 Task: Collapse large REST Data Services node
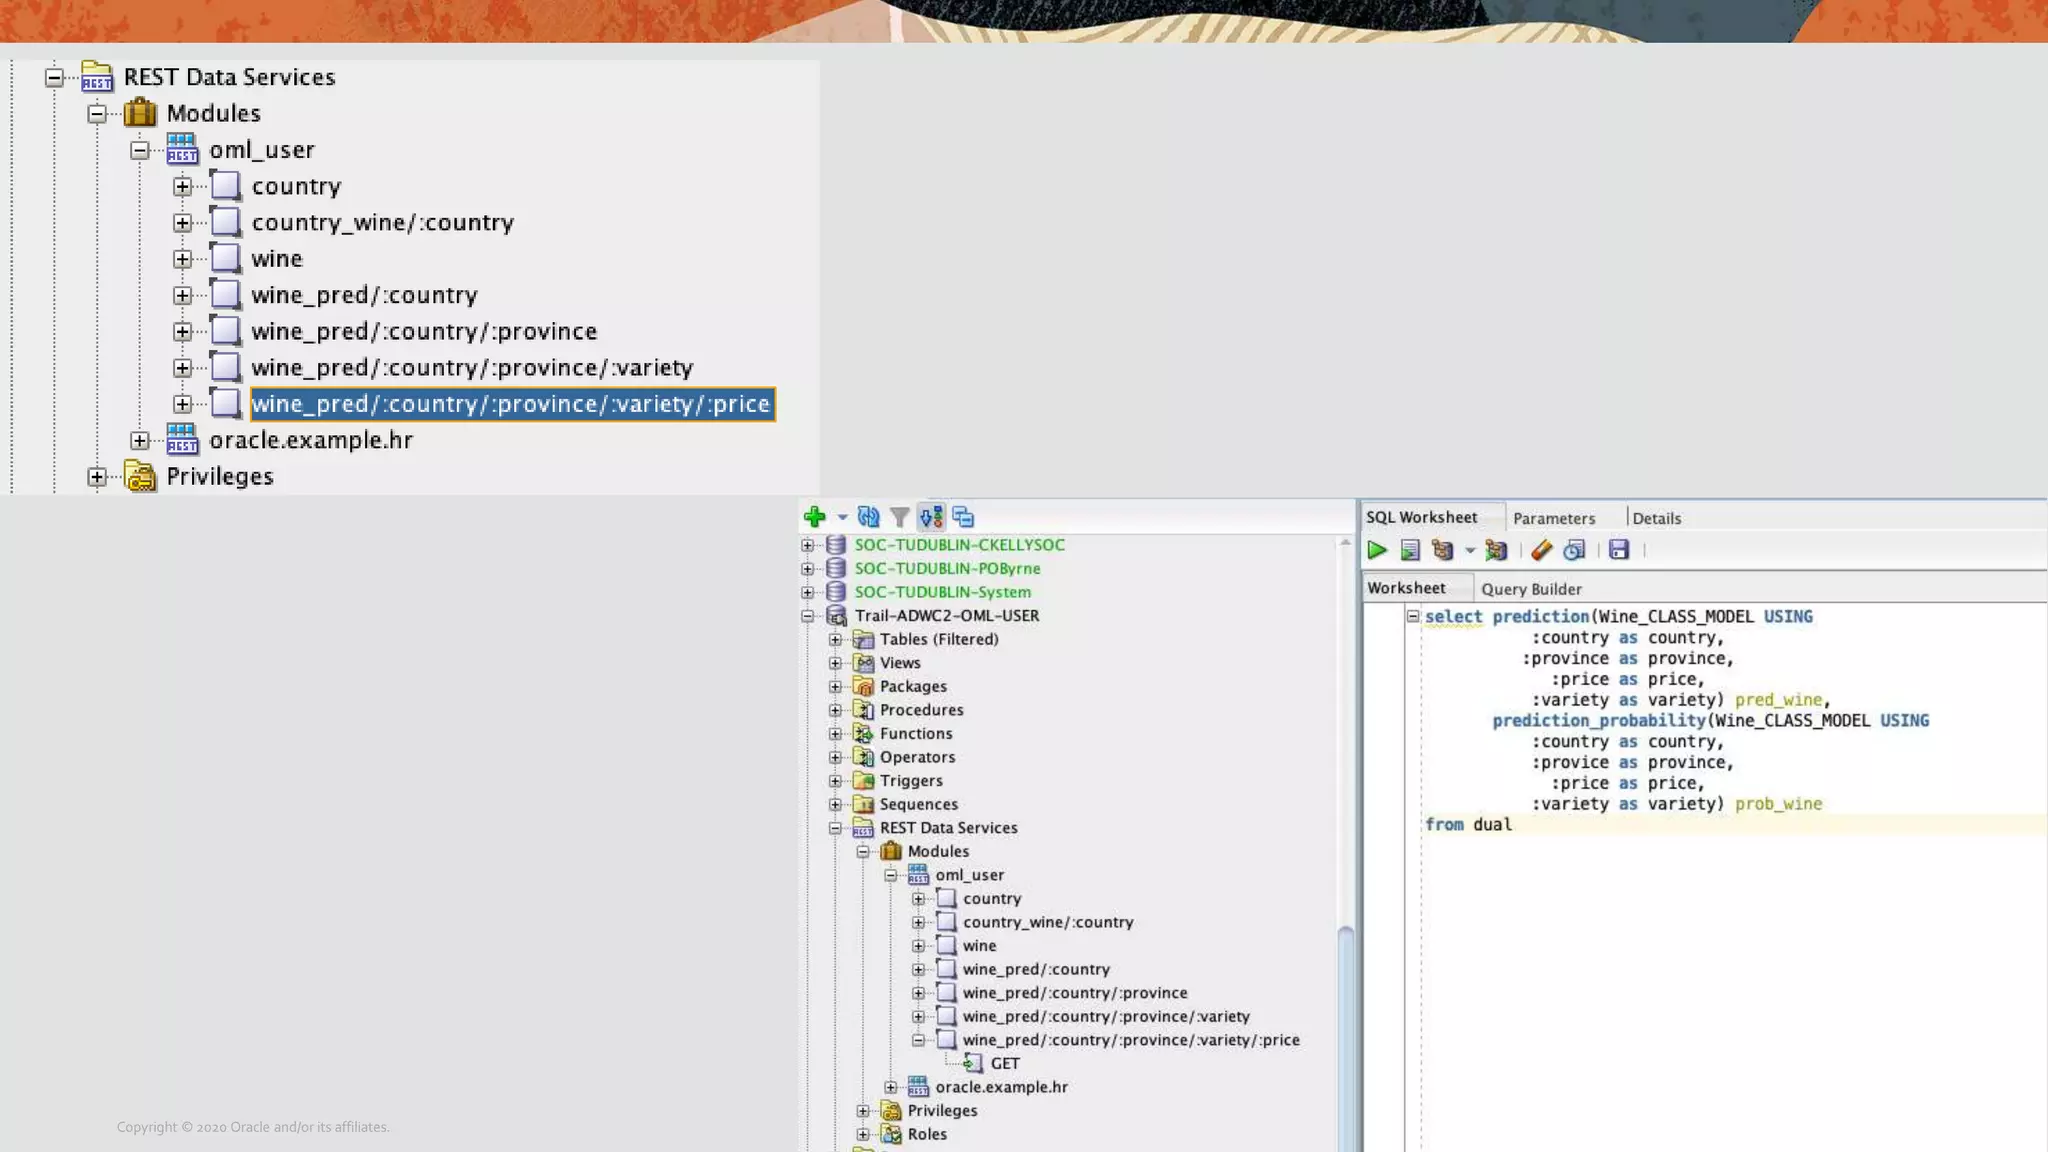[x=54, y=77]
